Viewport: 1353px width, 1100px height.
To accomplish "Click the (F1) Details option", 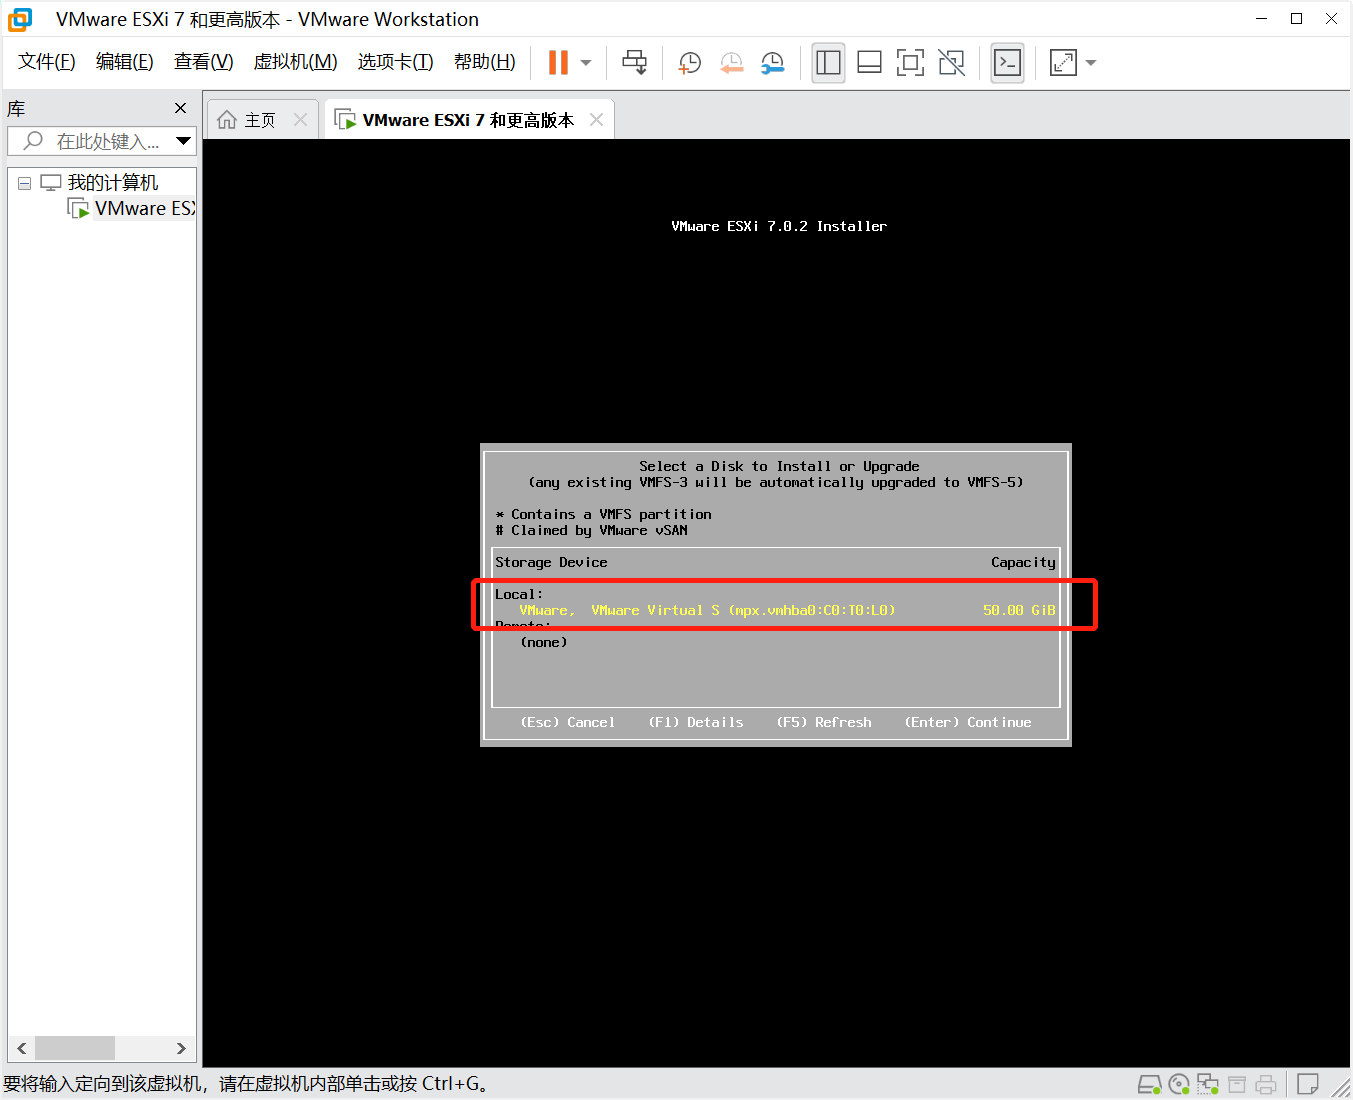I will pyautogui.click(x=696, y=722).
